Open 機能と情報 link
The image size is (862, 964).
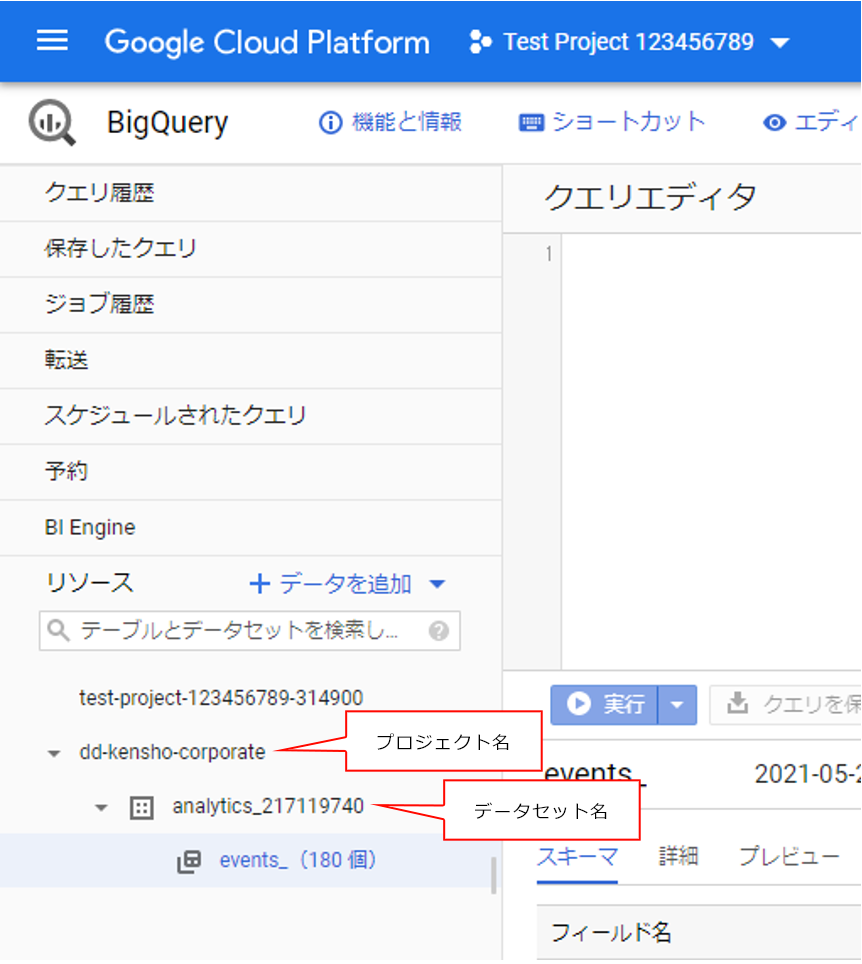point(390,123)
